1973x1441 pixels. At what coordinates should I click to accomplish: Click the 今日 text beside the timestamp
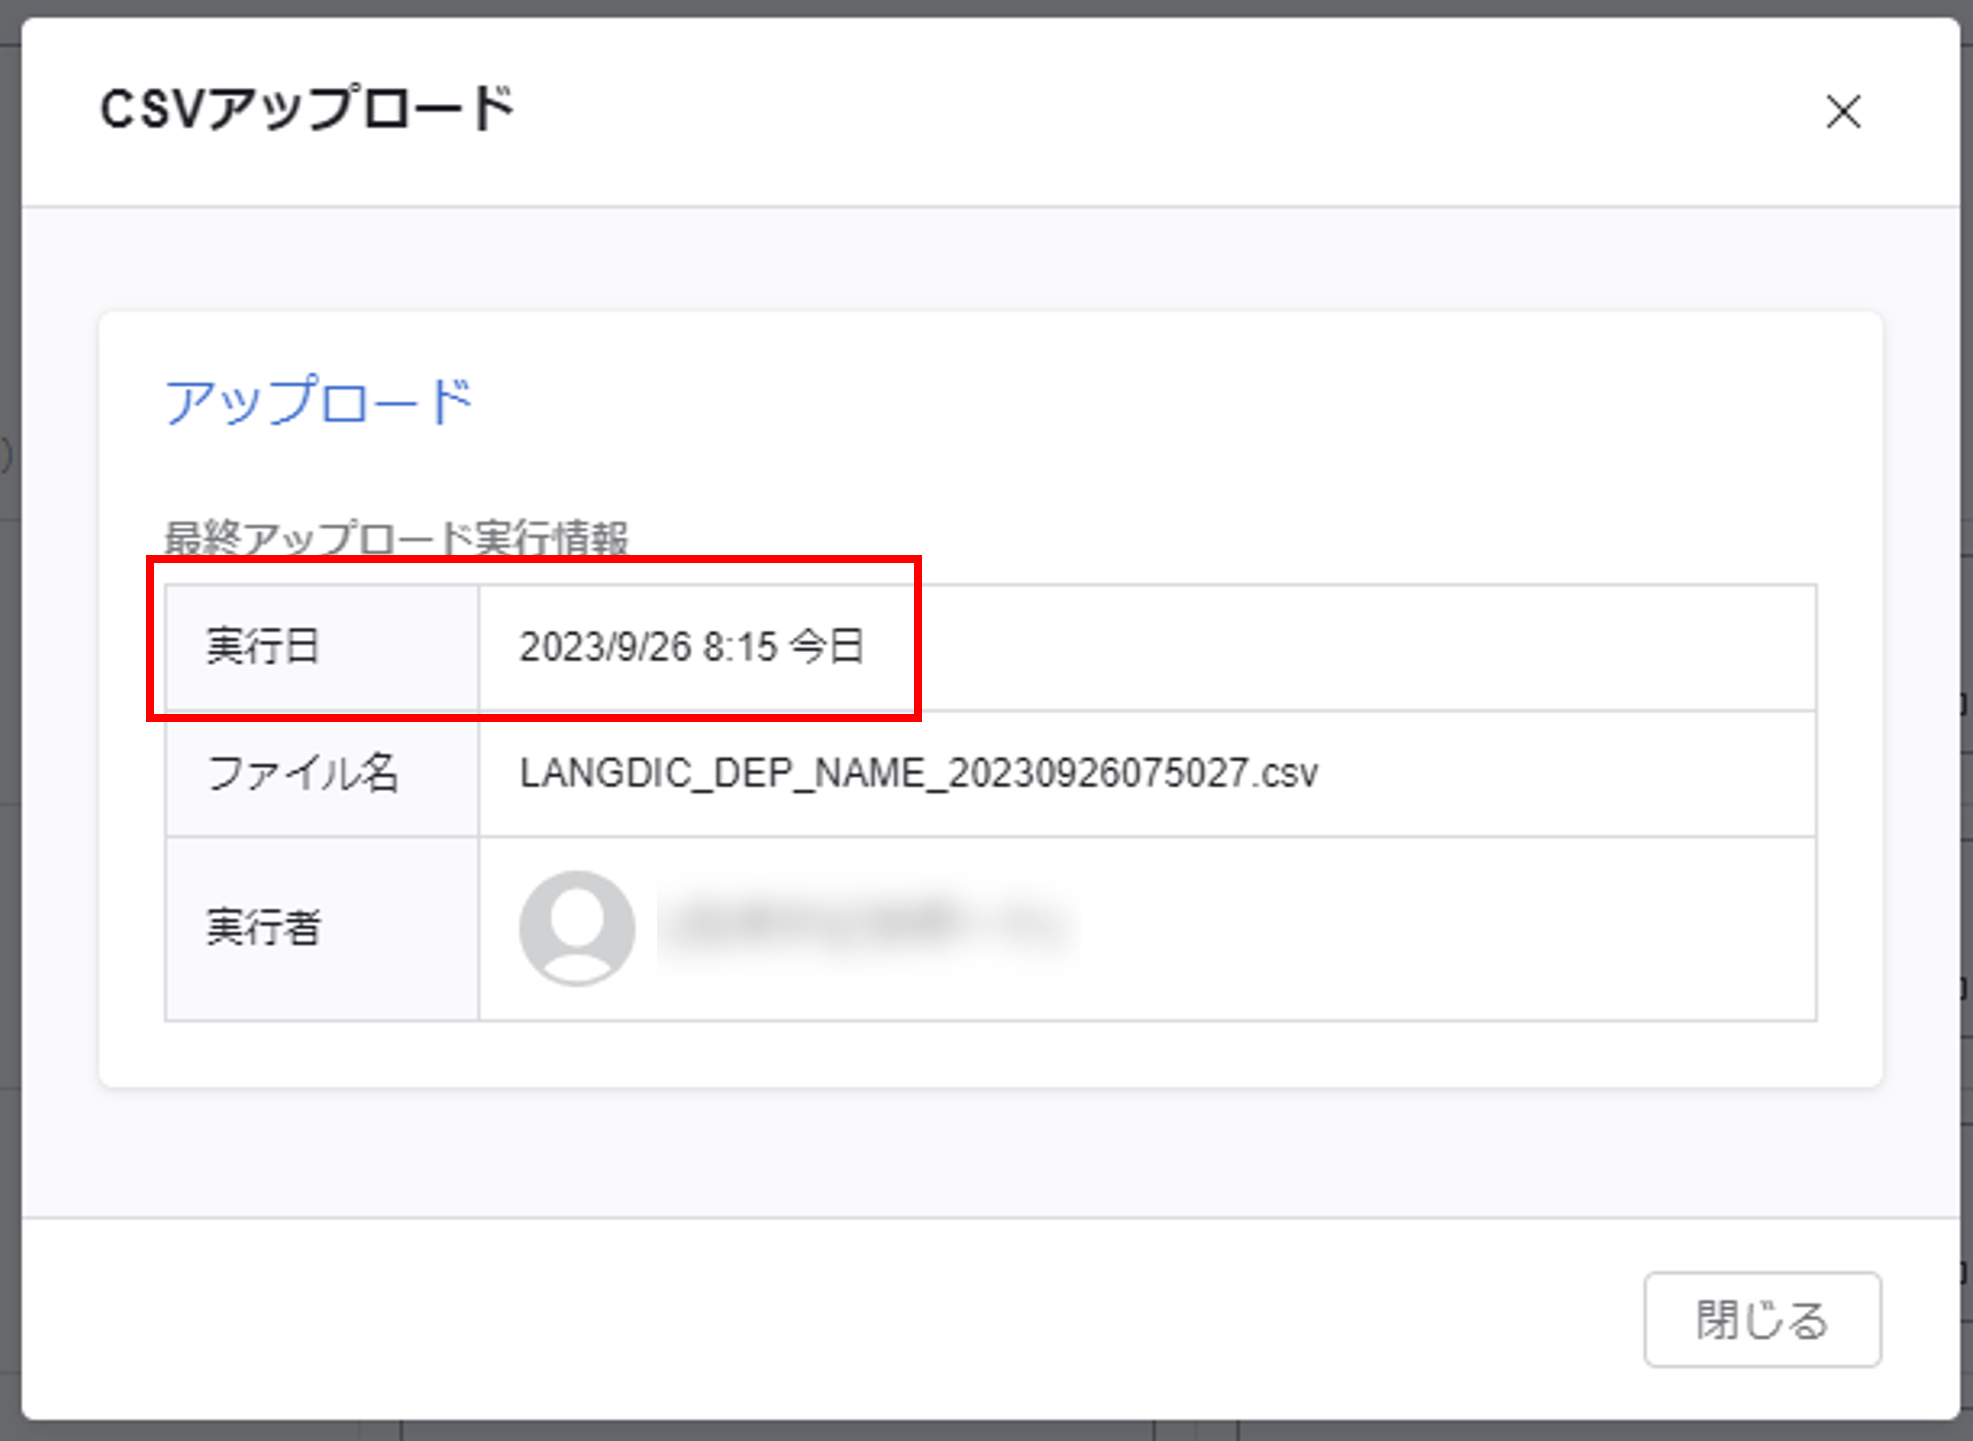tap(826, 647)
